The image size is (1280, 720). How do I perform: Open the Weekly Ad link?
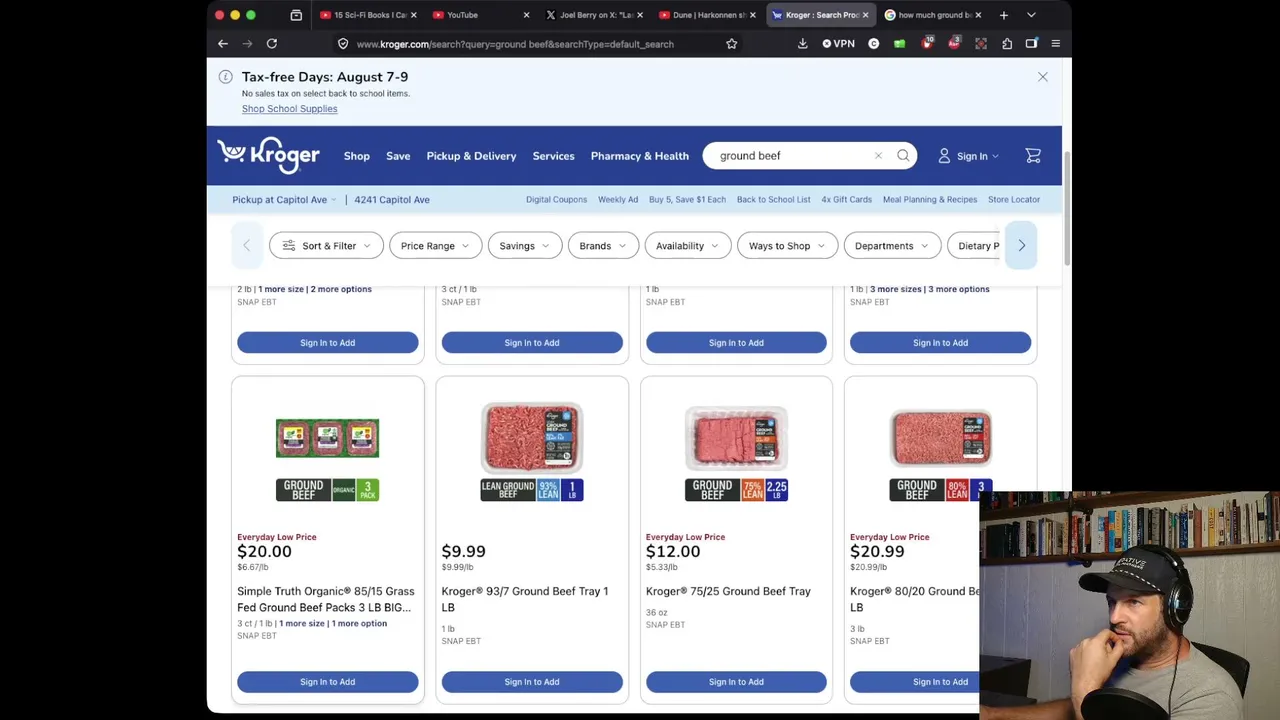[618, 200]
